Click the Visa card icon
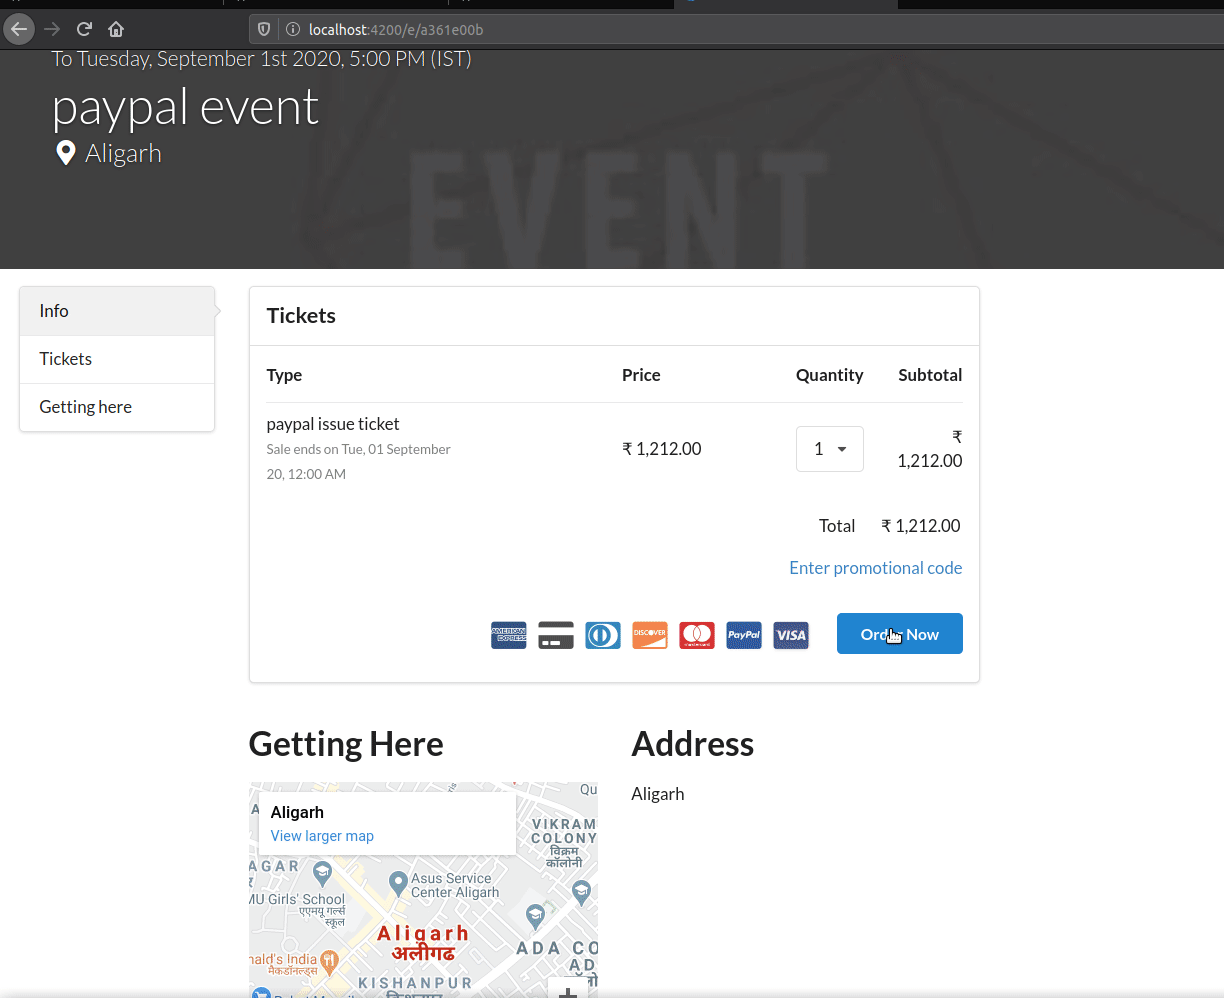The height and width of the screenshot is (998, 1224). pyautogui.click(x=791, y=635)
